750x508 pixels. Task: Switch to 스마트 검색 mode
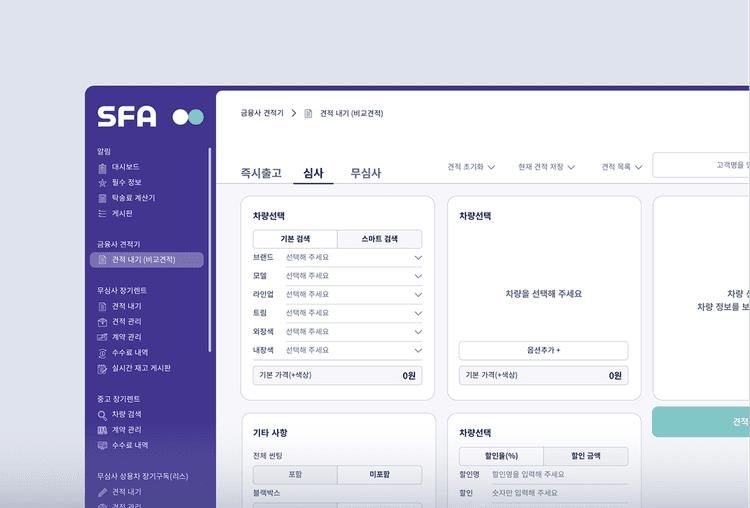tap(379, 239)
